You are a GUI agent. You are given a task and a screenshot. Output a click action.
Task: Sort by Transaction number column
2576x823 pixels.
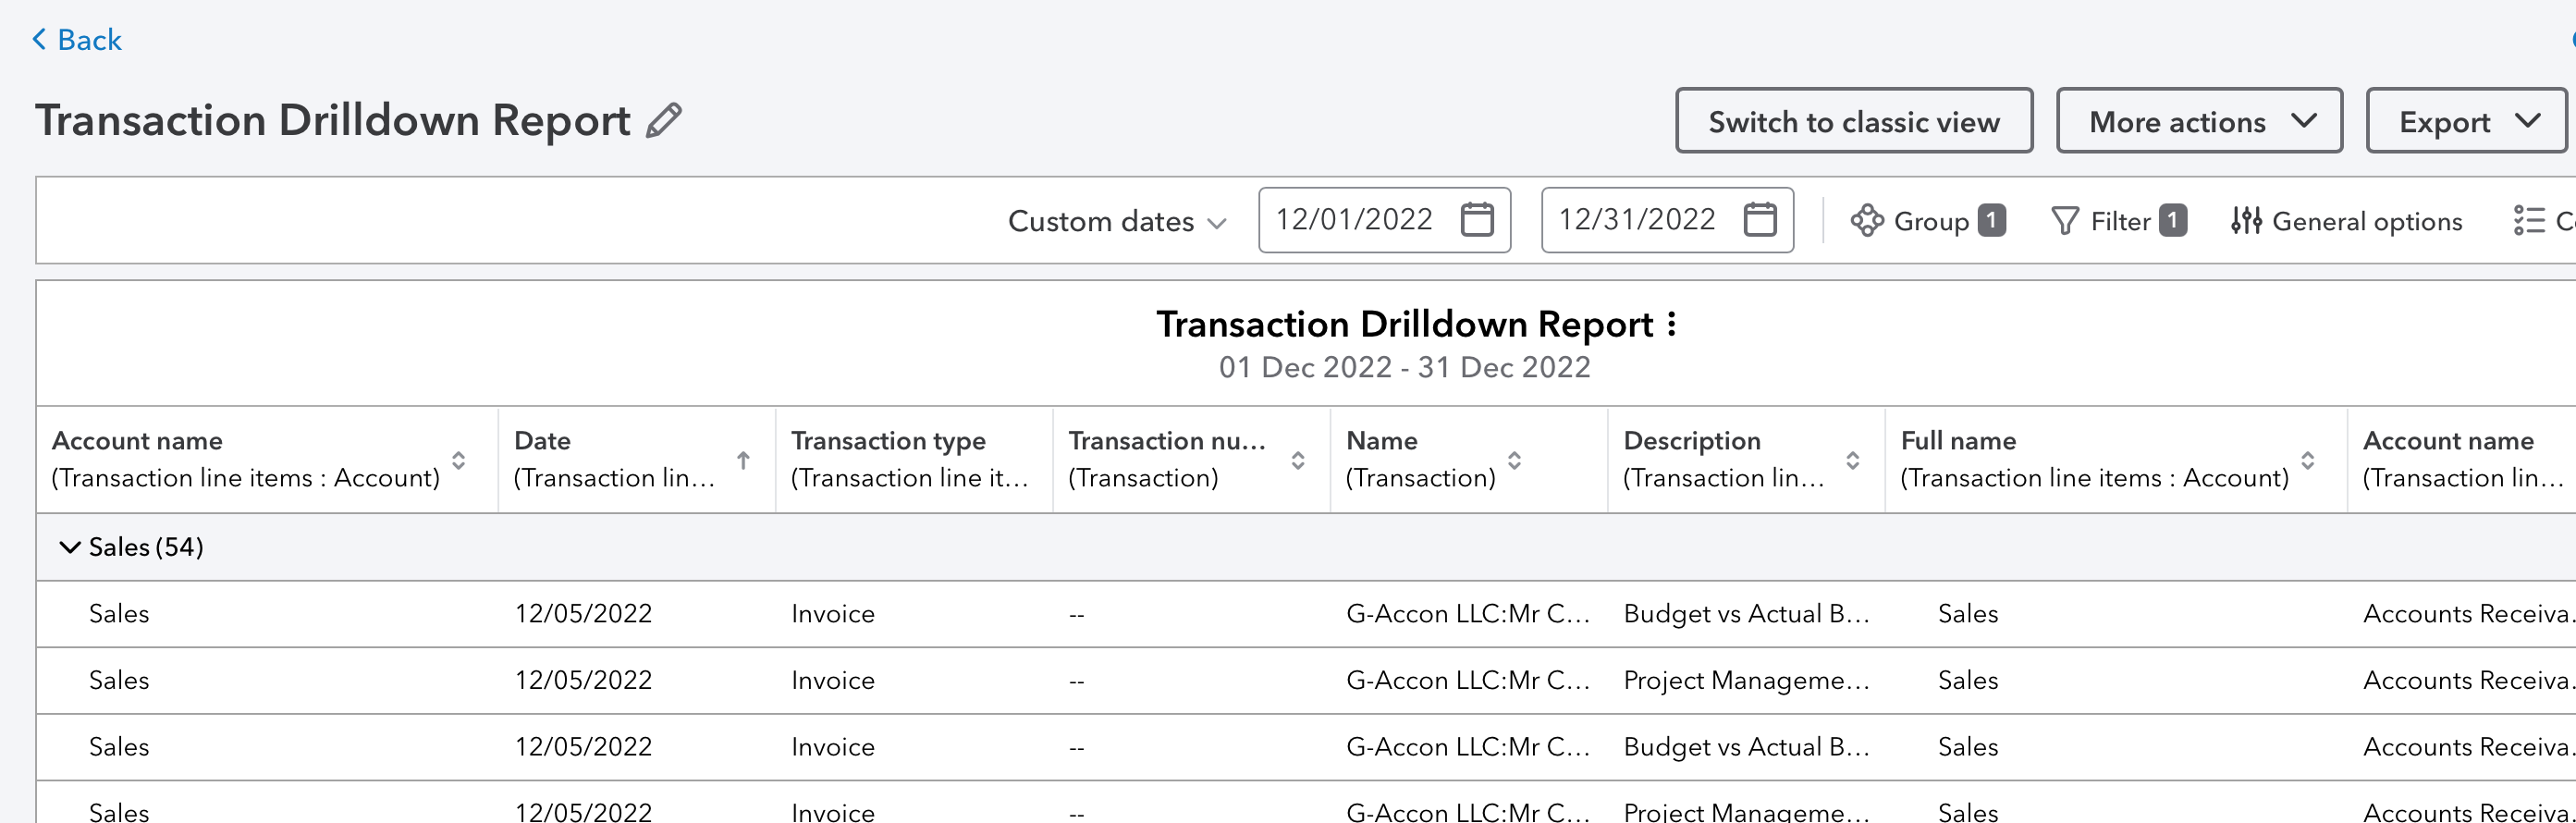[x=1297, y=460]
